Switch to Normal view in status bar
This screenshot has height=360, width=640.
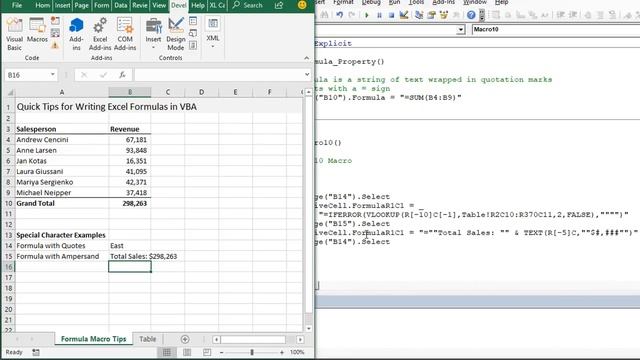pos(167,352)
